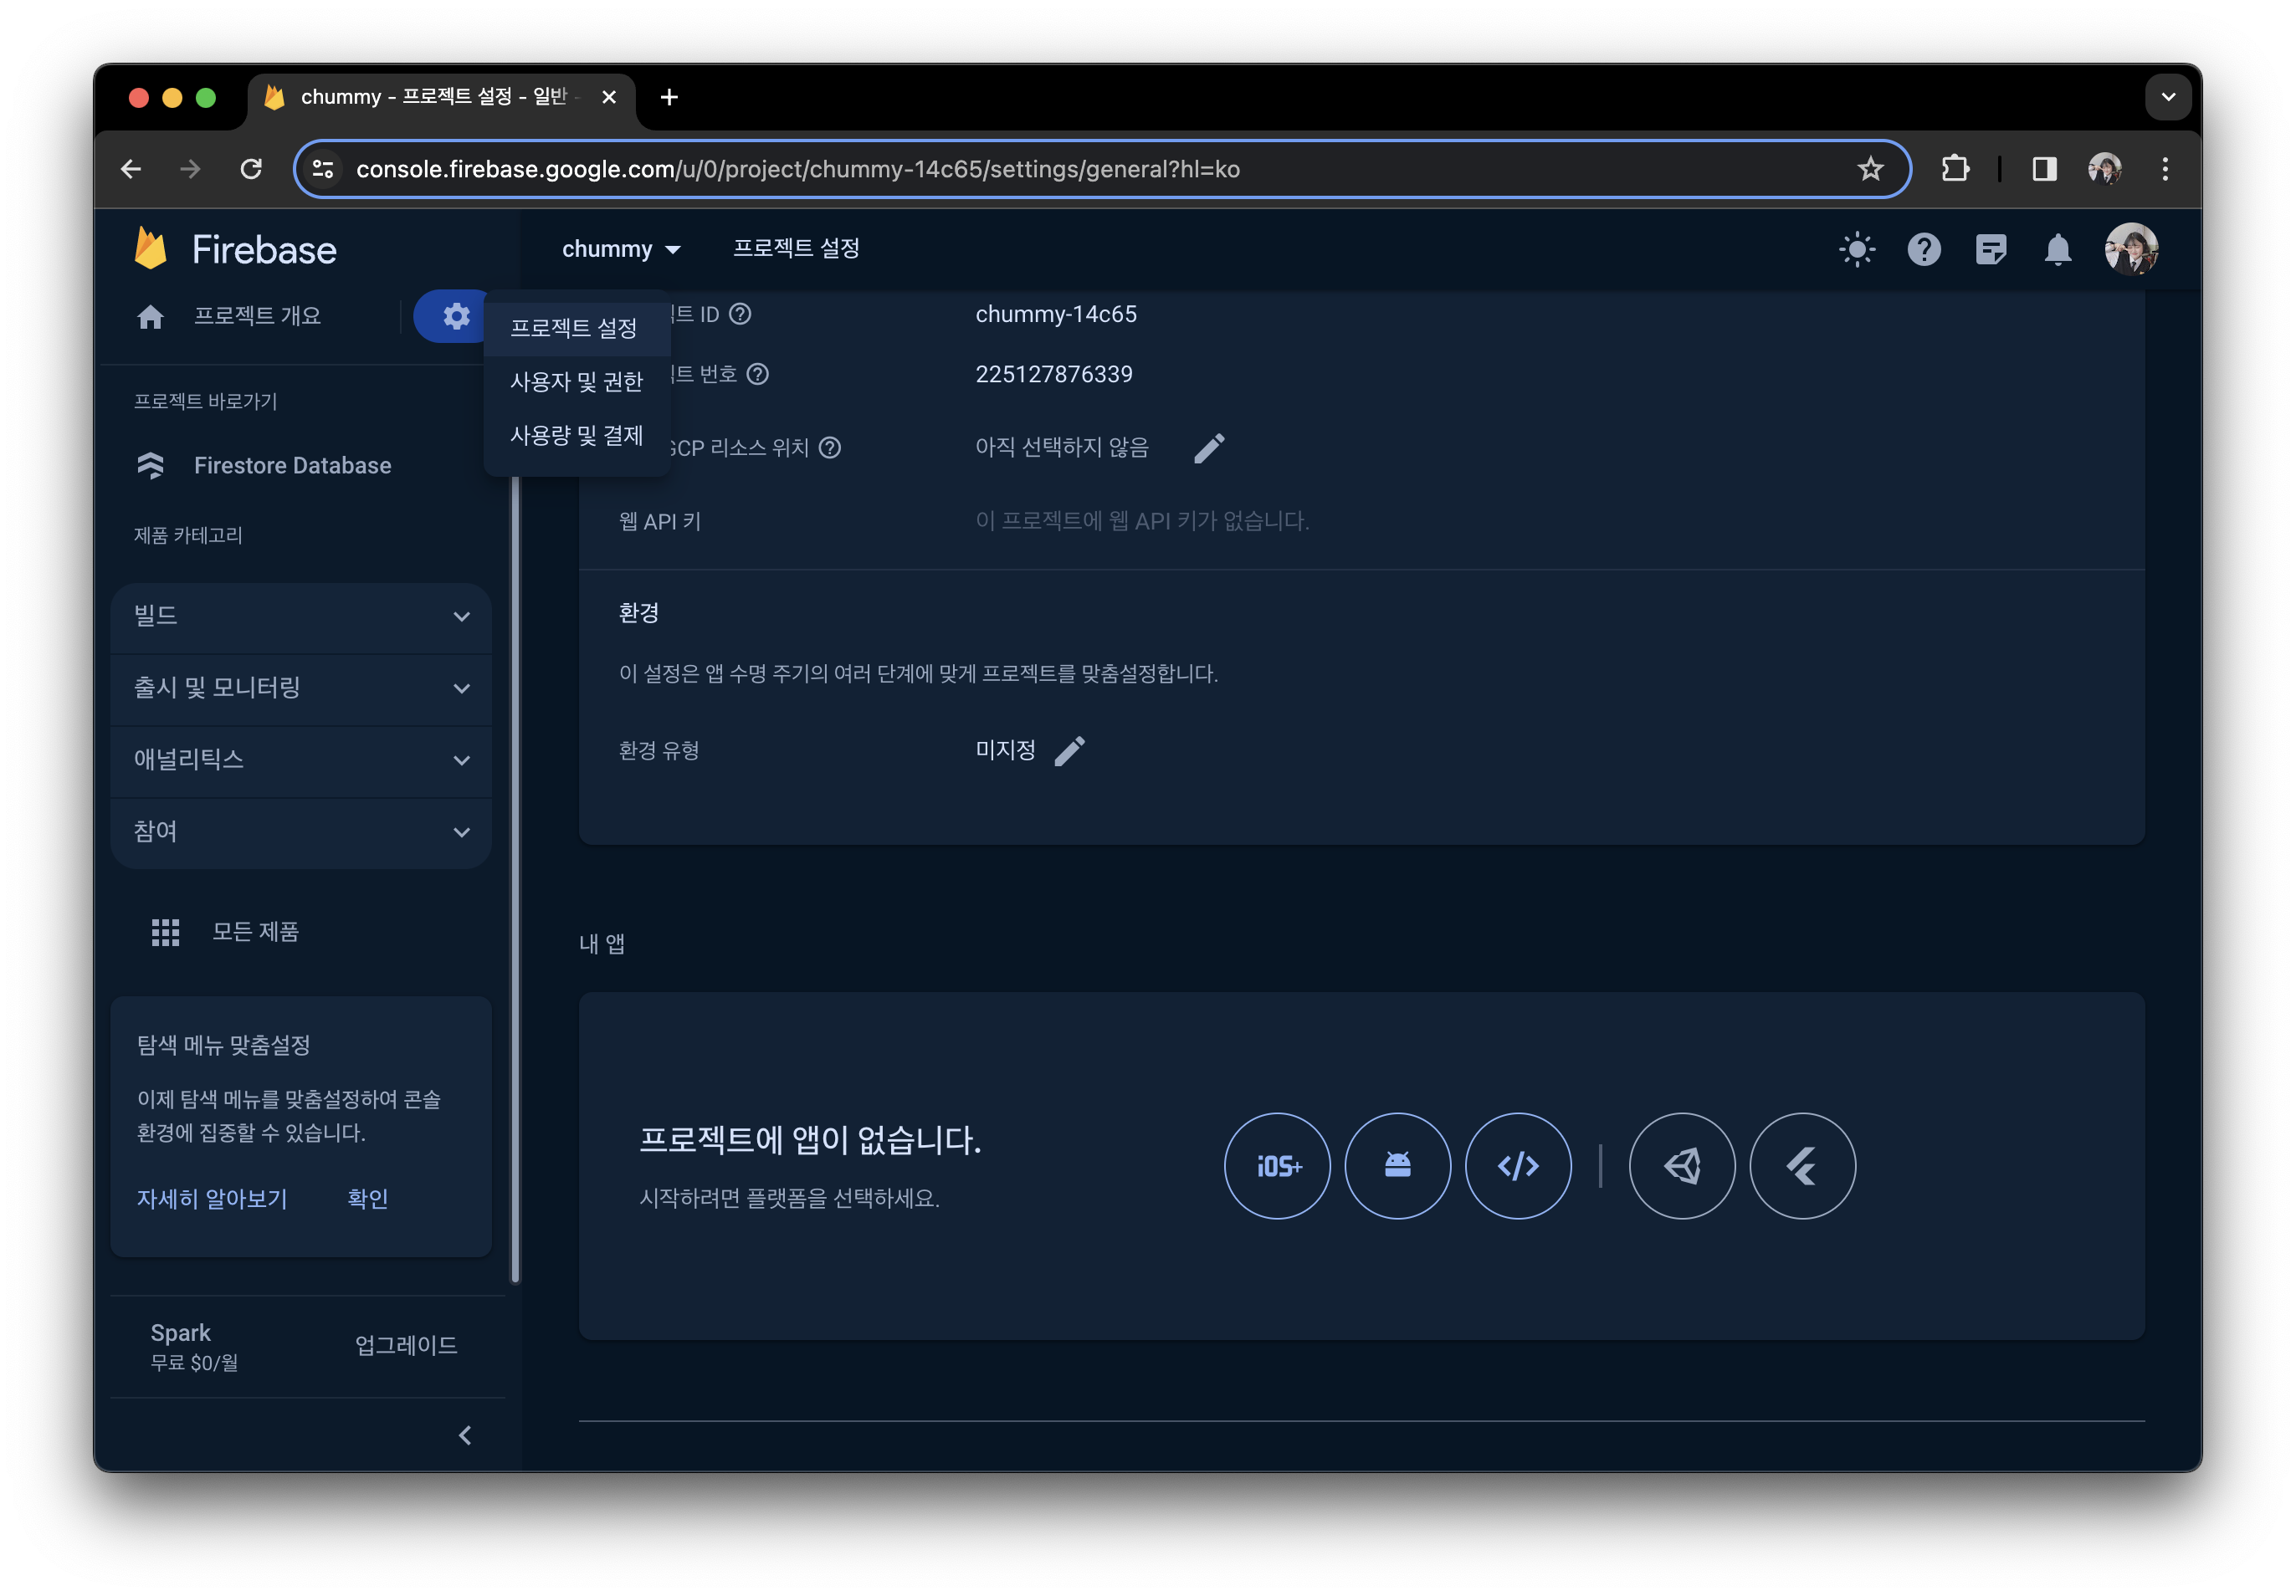Image resolution: width=2296 pixels, height=1596 pixels.
Task: Click 업그레이드 plan button
Action: pyautogui.click(x=406, y=1346)
